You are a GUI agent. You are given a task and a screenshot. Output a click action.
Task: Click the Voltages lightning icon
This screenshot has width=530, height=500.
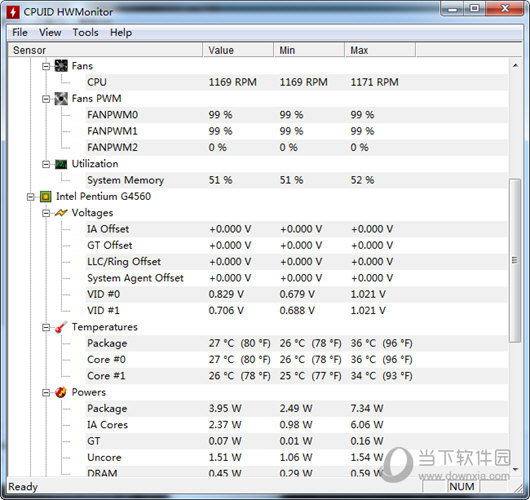(x=61, y=213)
